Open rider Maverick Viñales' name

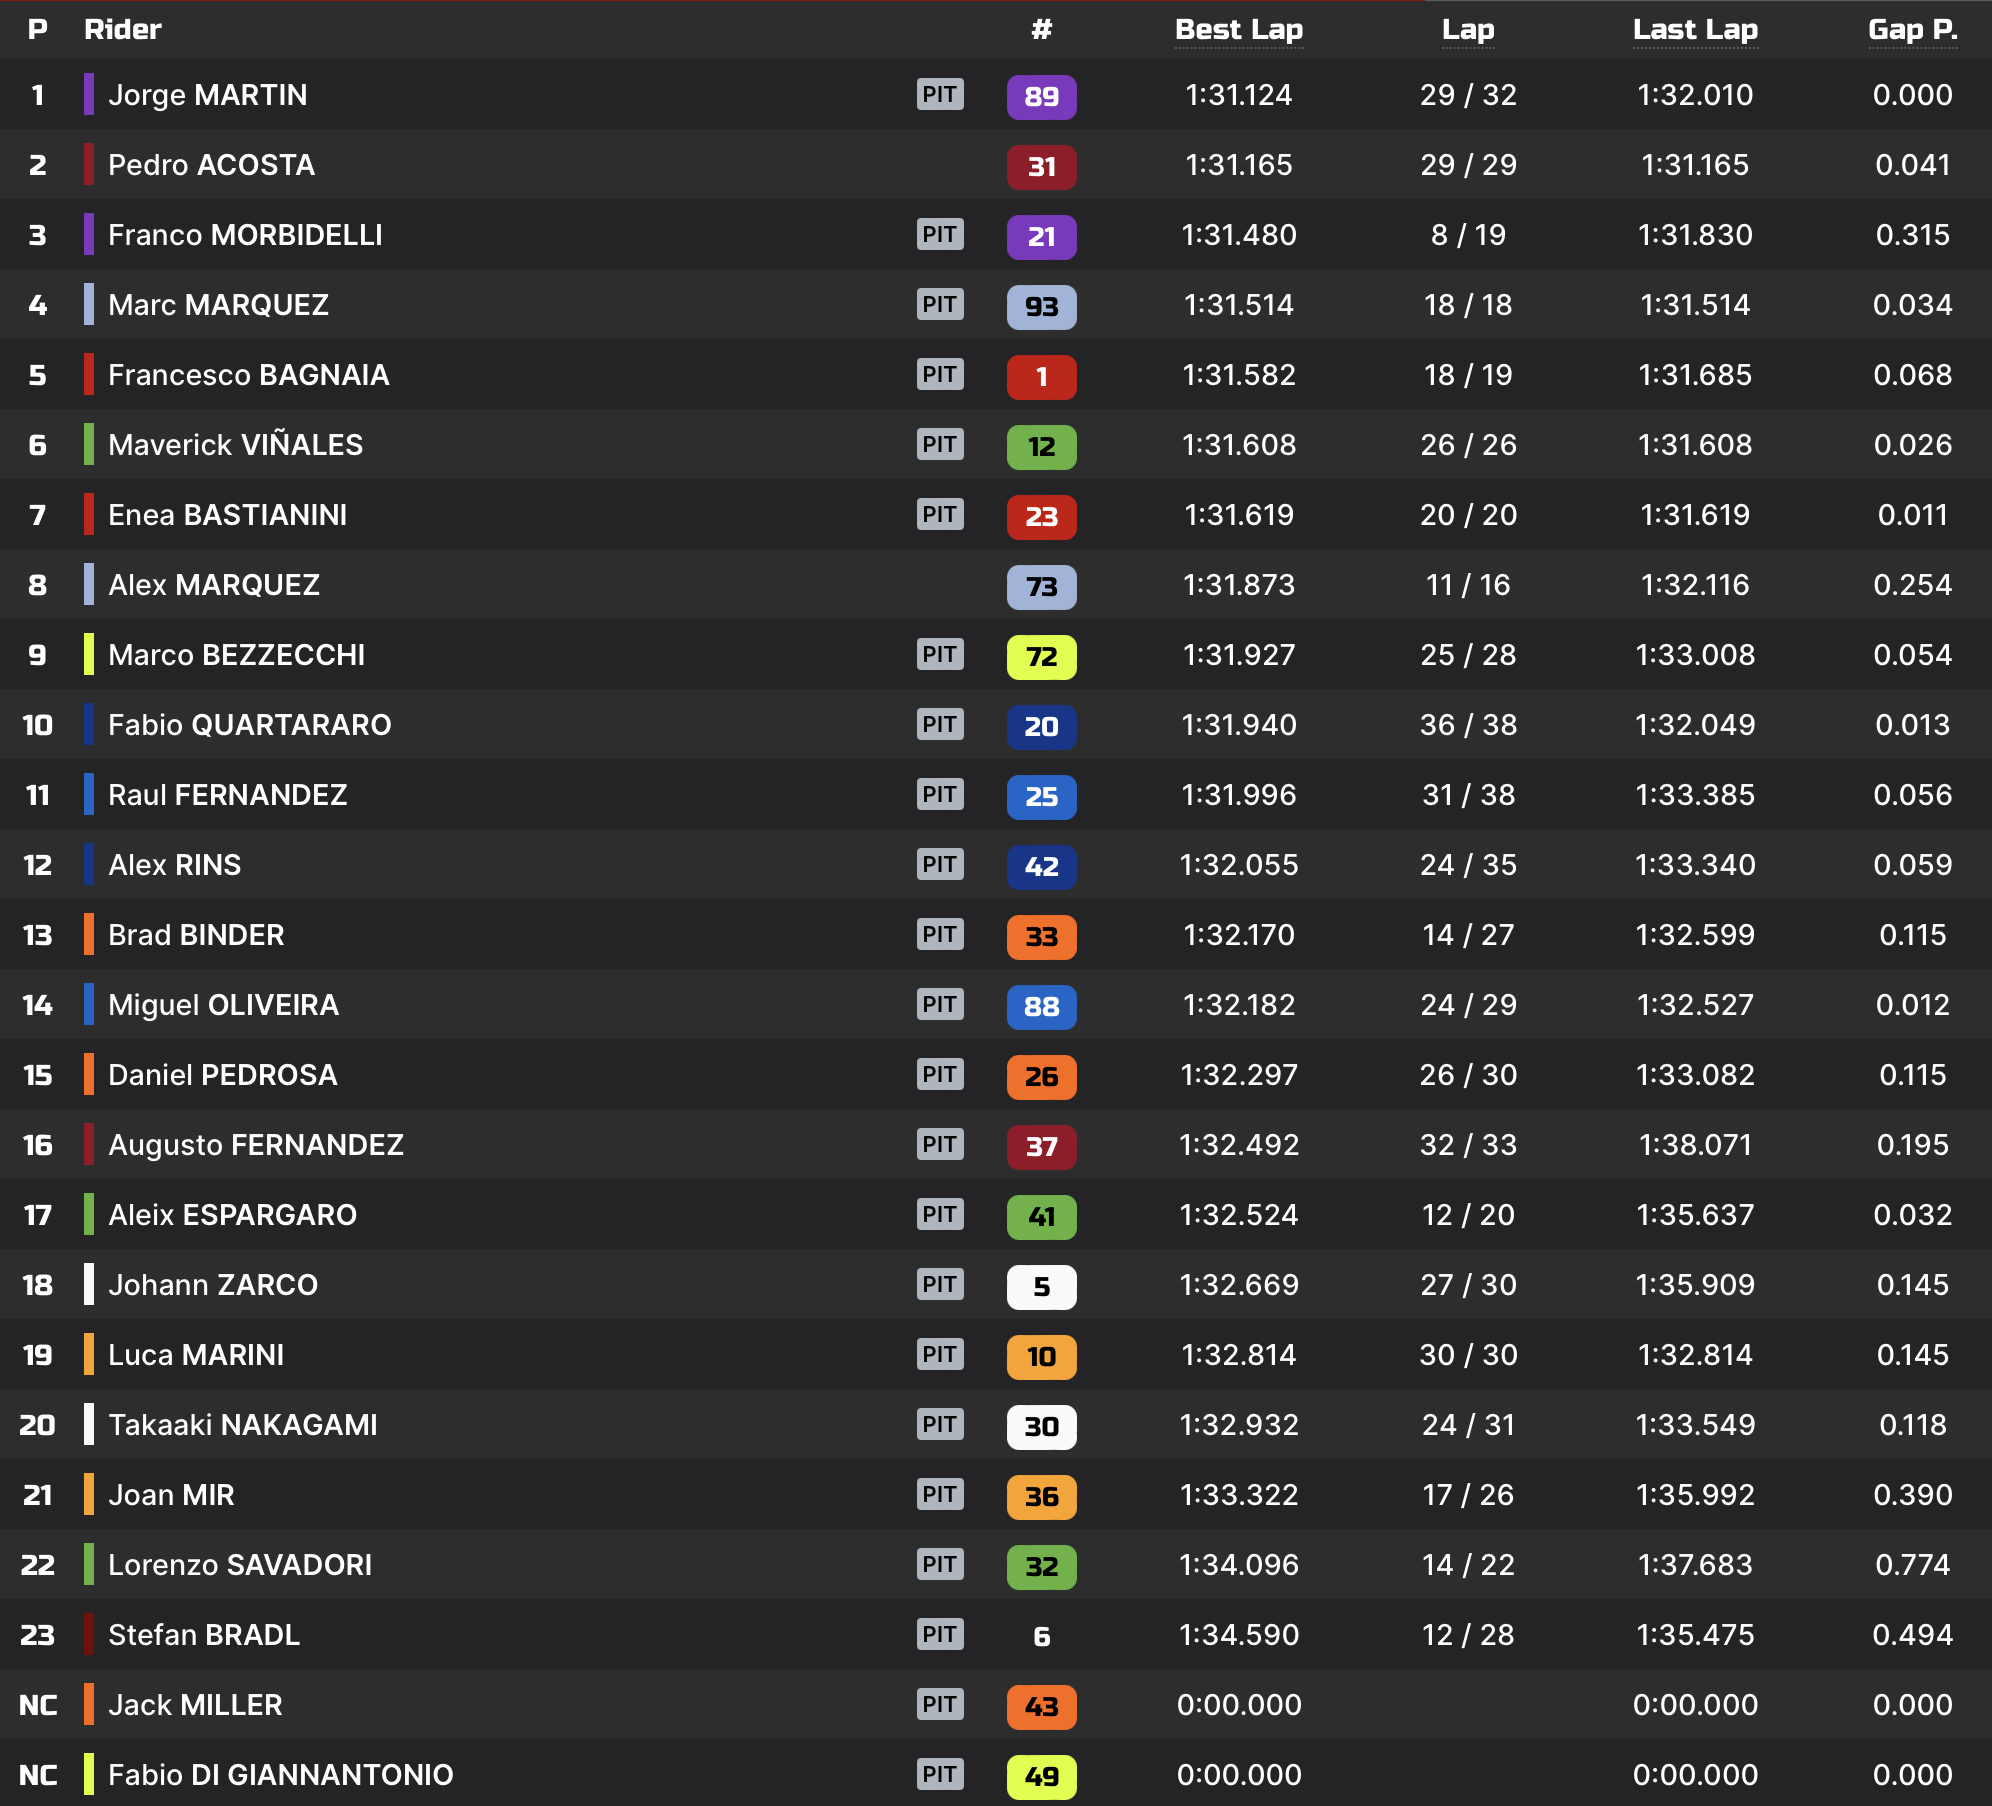(235, 445)
